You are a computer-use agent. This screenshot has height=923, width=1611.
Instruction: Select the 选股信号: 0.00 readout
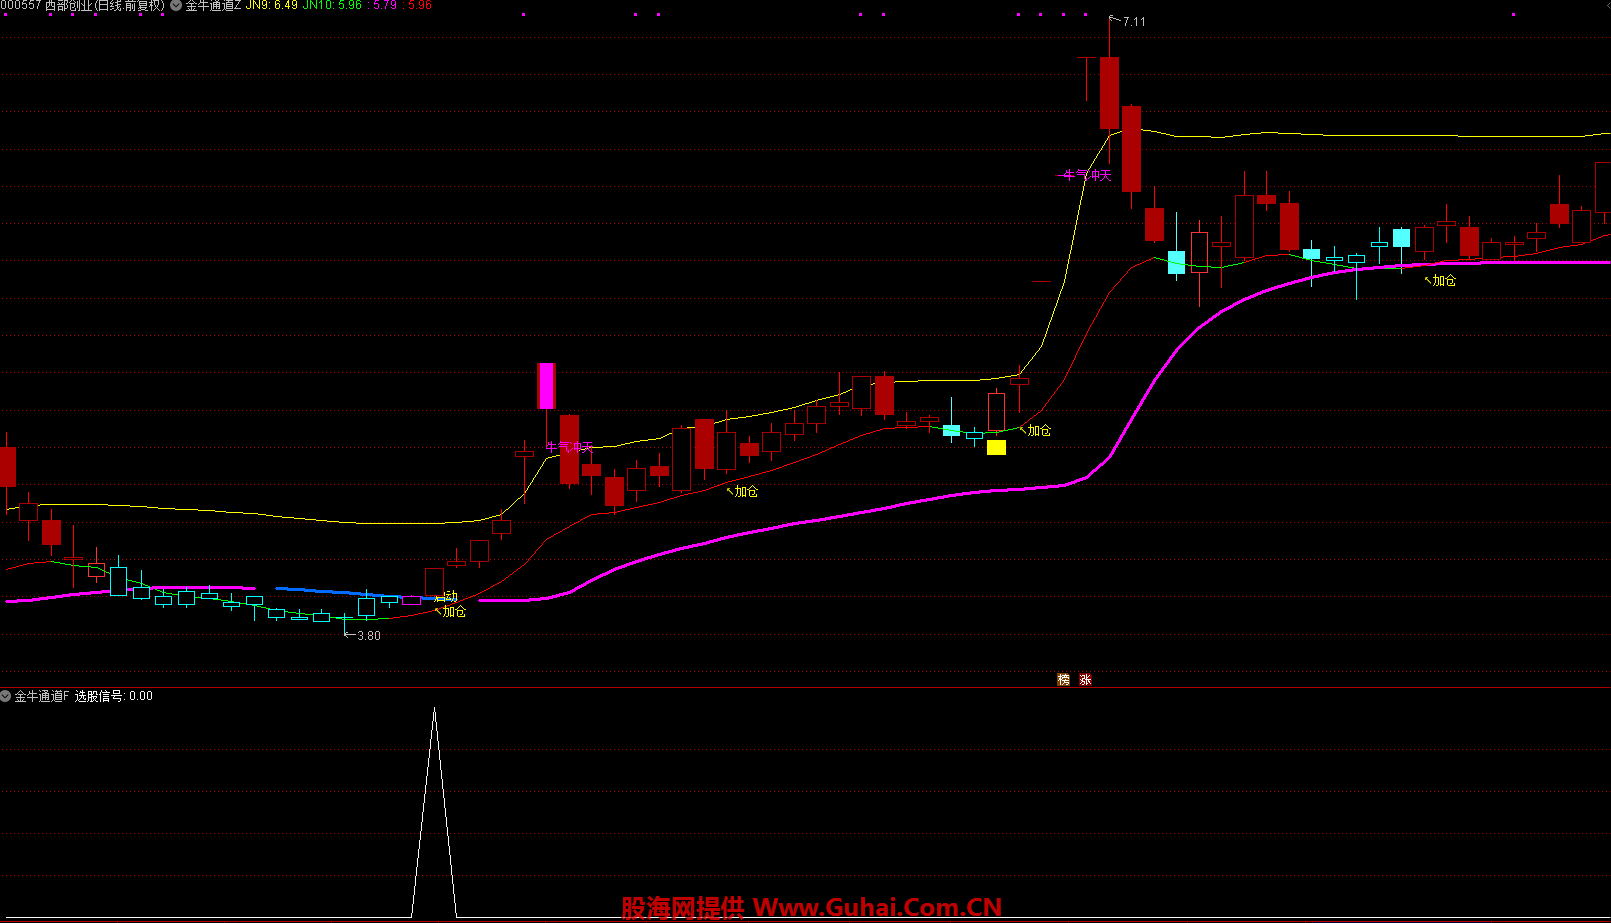[114, 696]
